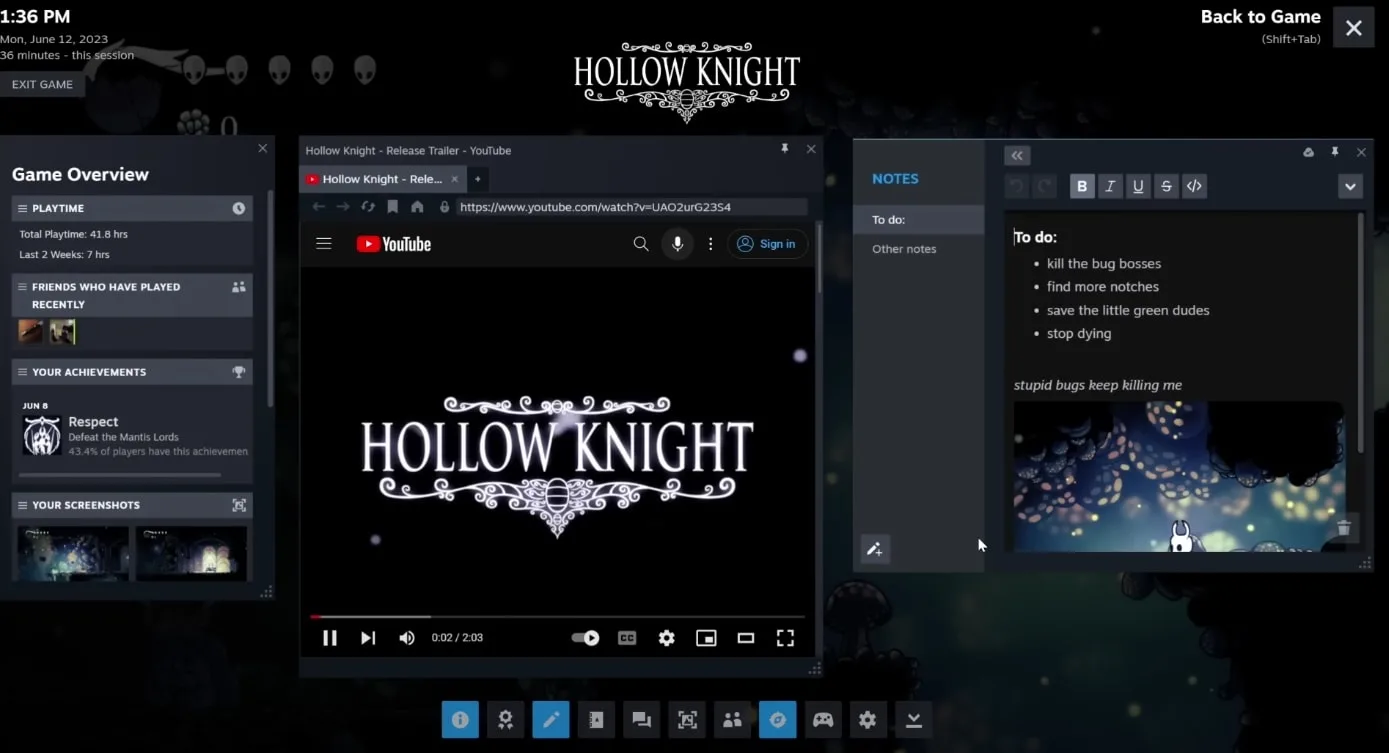Open the Controller settings icon in bottom toolbar

[823, 719]
